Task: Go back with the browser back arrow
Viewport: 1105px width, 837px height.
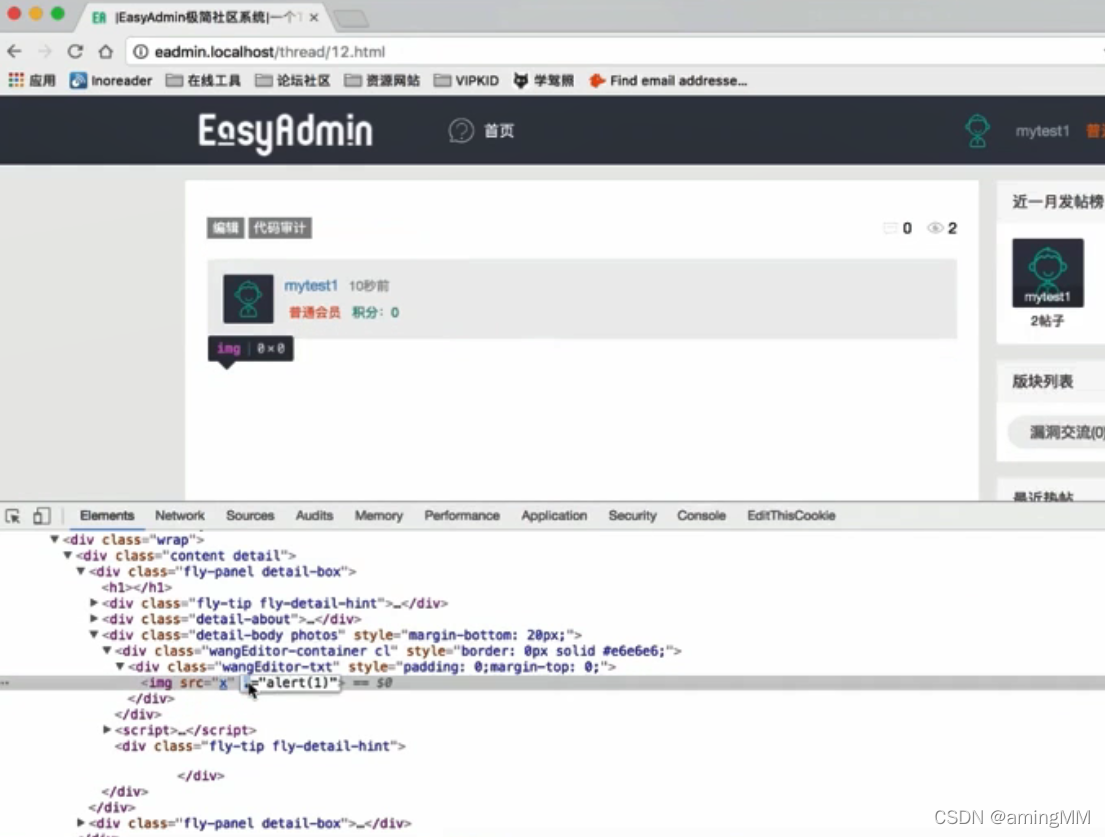Action: coord(14,51)
